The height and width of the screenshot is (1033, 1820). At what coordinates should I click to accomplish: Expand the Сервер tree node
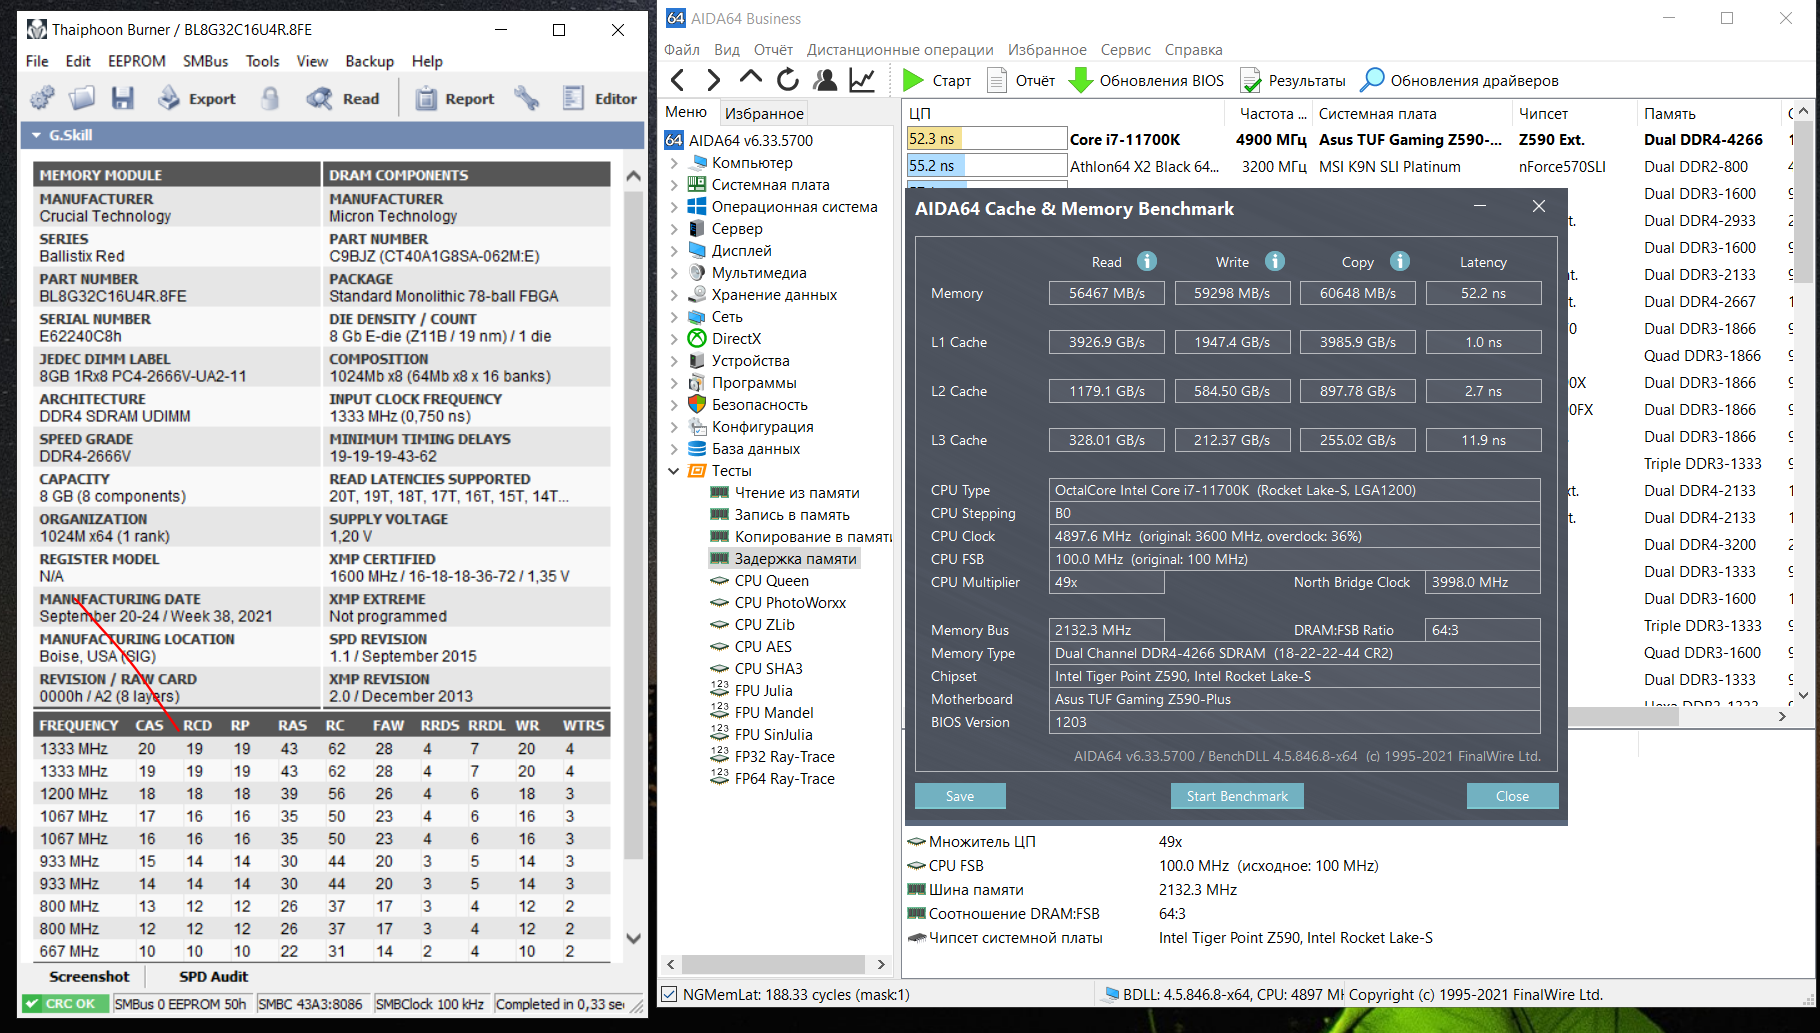point(674,229)
